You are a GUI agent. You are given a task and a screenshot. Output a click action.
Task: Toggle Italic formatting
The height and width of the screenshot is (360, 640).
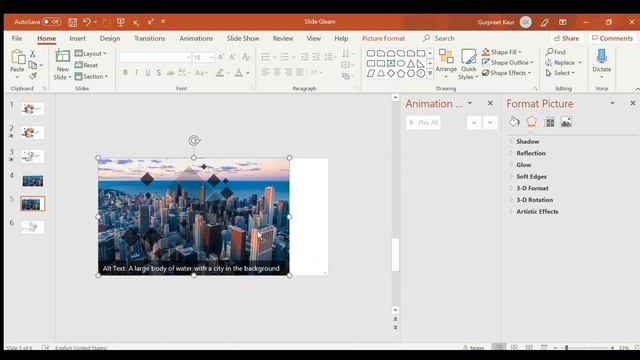click(136, 73)
